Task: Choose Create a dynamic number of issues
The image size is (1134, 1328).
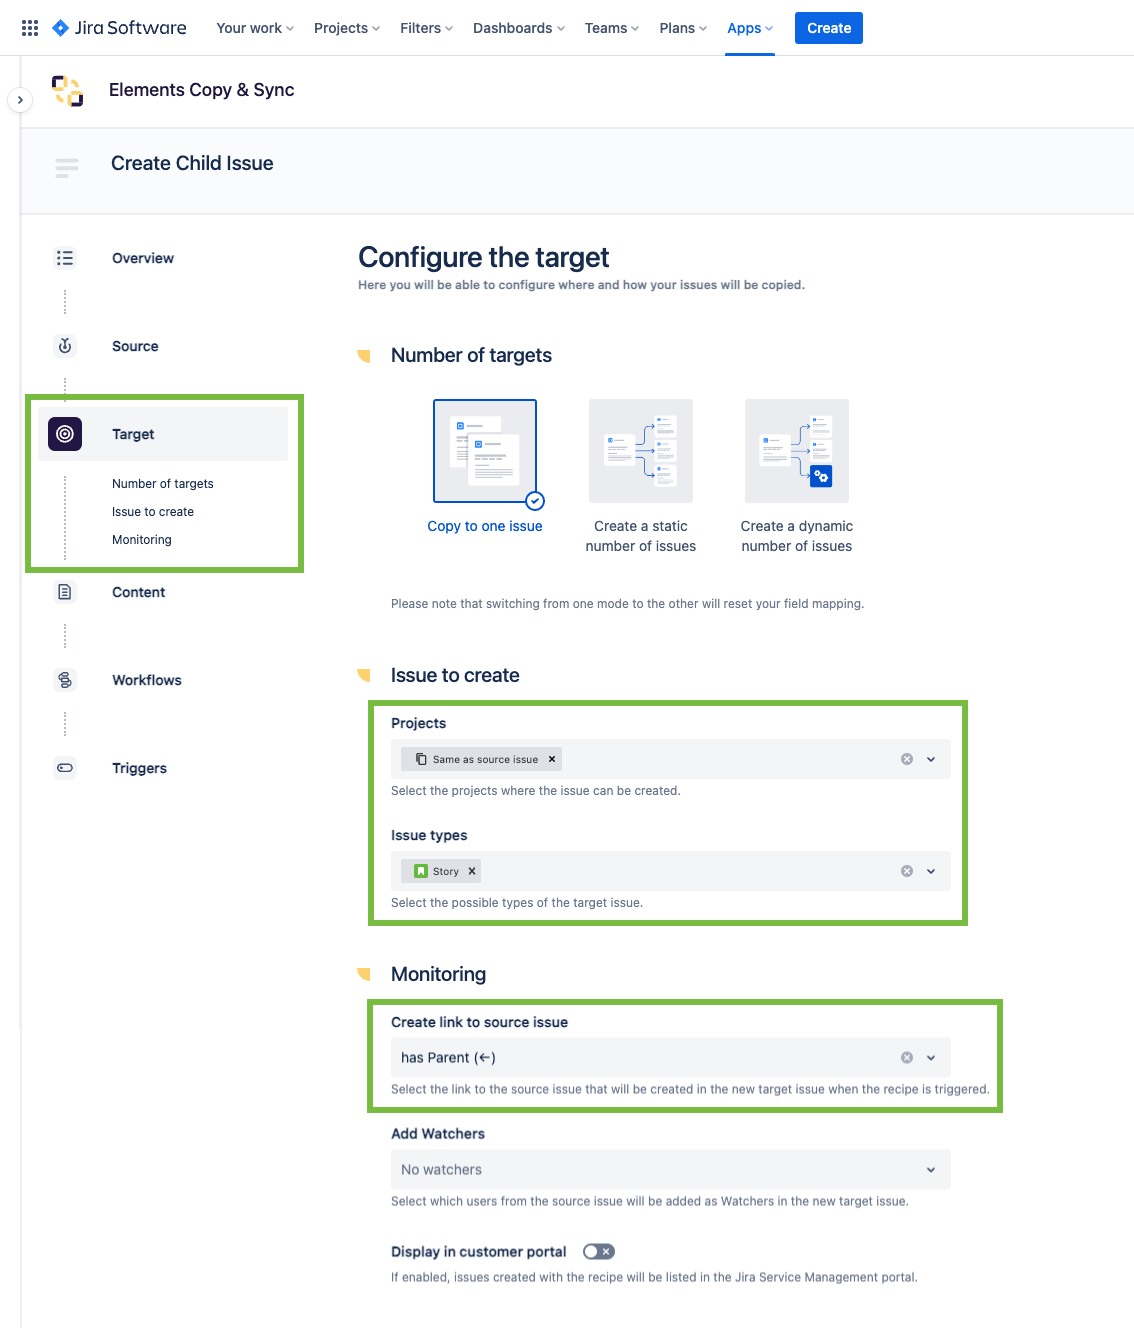Action: pos(797,452)
